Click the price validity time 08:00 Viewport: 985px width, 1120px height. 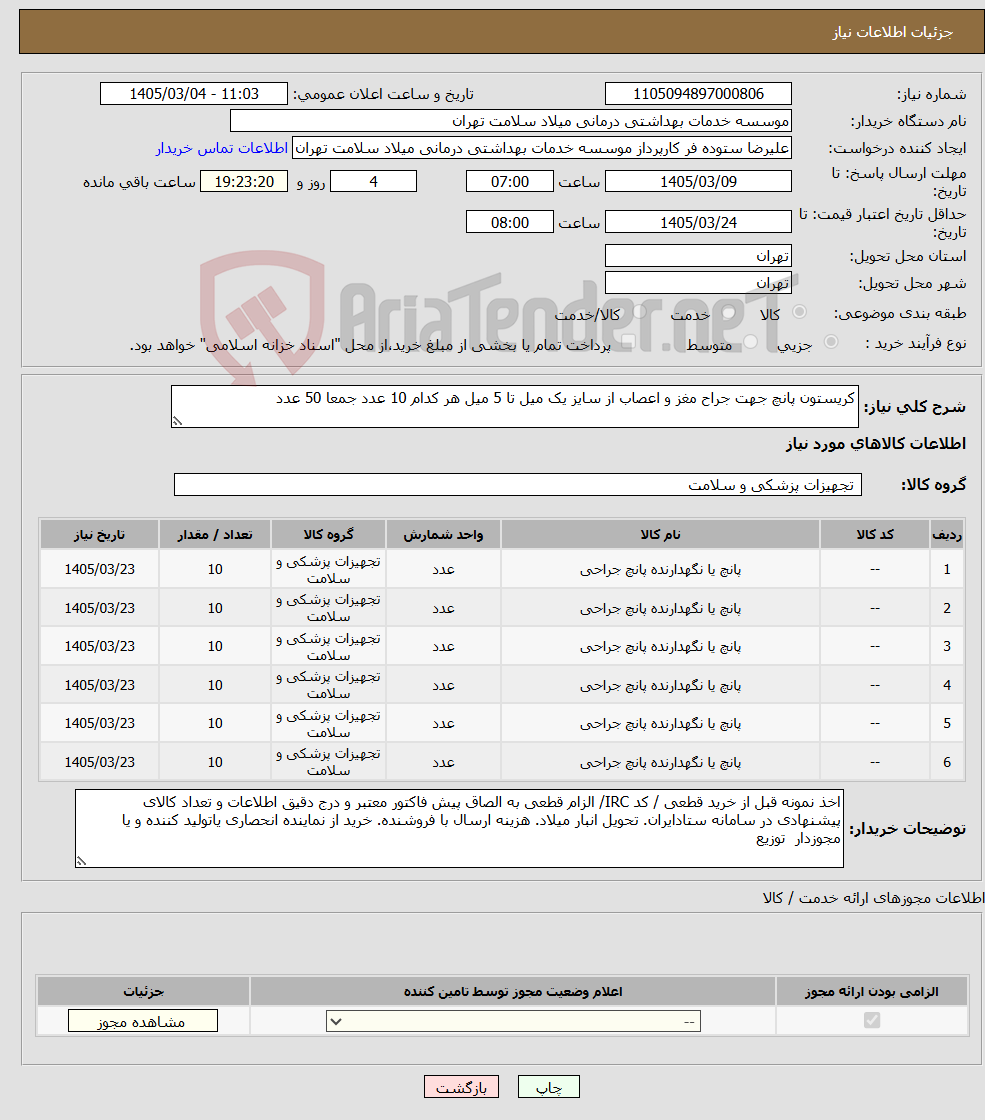click(x=509, y=222)
